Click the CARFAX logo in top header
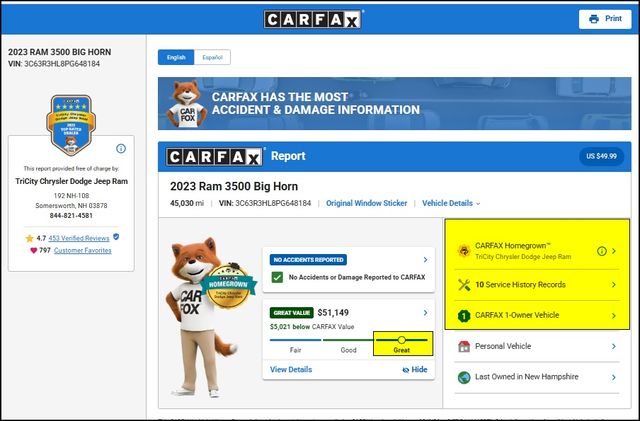 pyautogui.click(x=313, y=19)
